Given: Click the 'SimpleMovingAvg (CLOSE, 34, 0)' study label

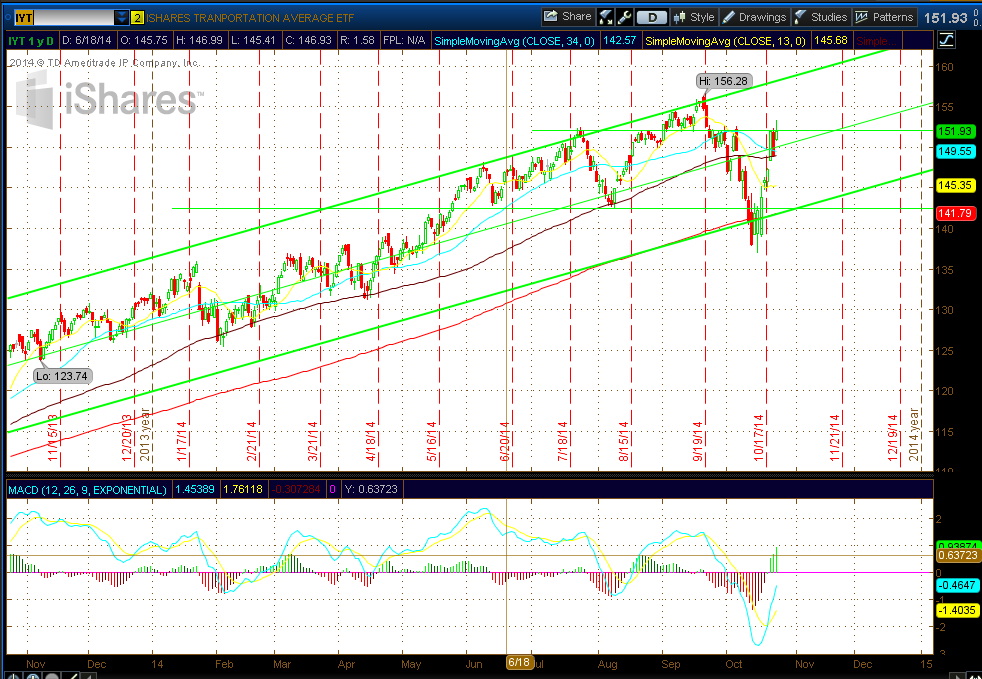Looking at the screenshot, I should click(x=514, y=41).
